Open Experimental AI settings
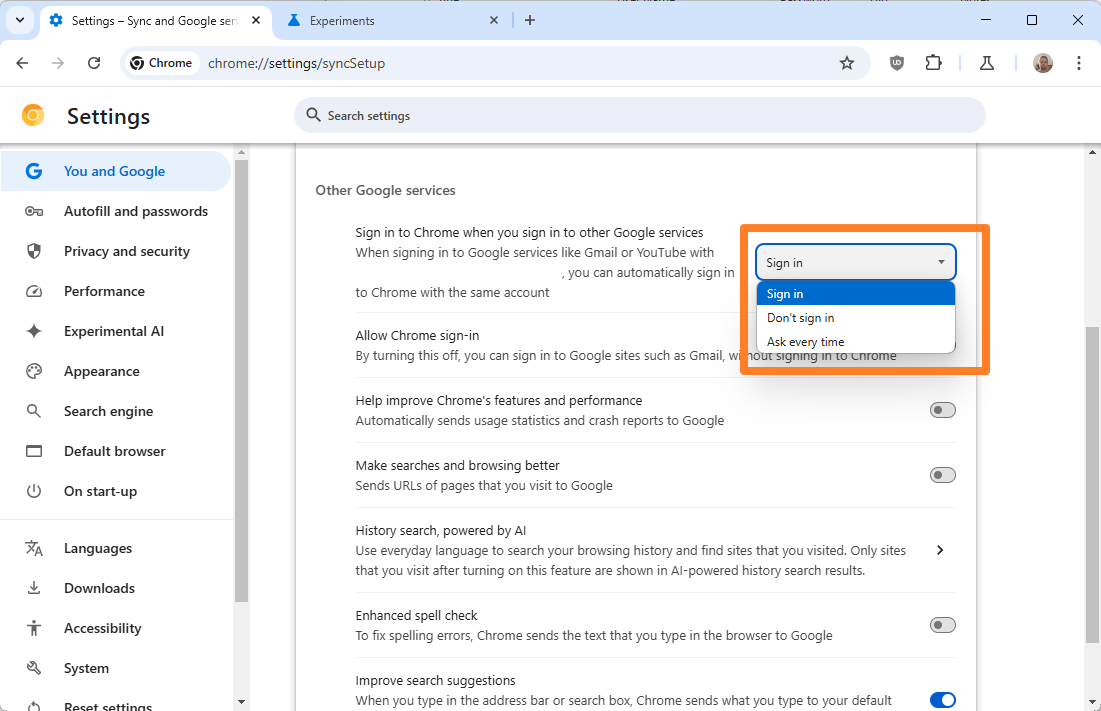Viewport: 1101px width, 711px height. coord(115,331)
